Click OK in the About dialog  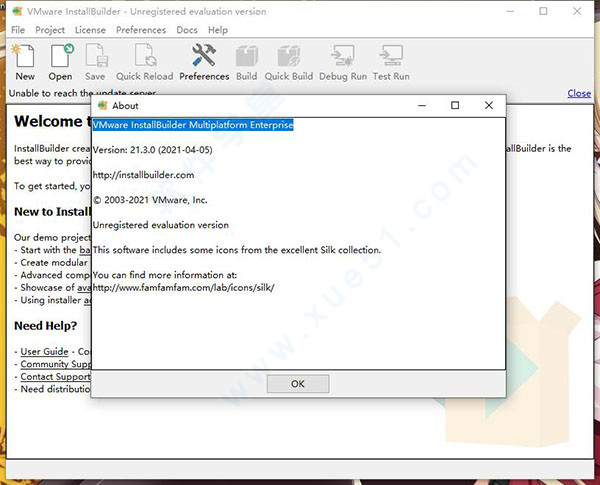click(x=298, y=384)
